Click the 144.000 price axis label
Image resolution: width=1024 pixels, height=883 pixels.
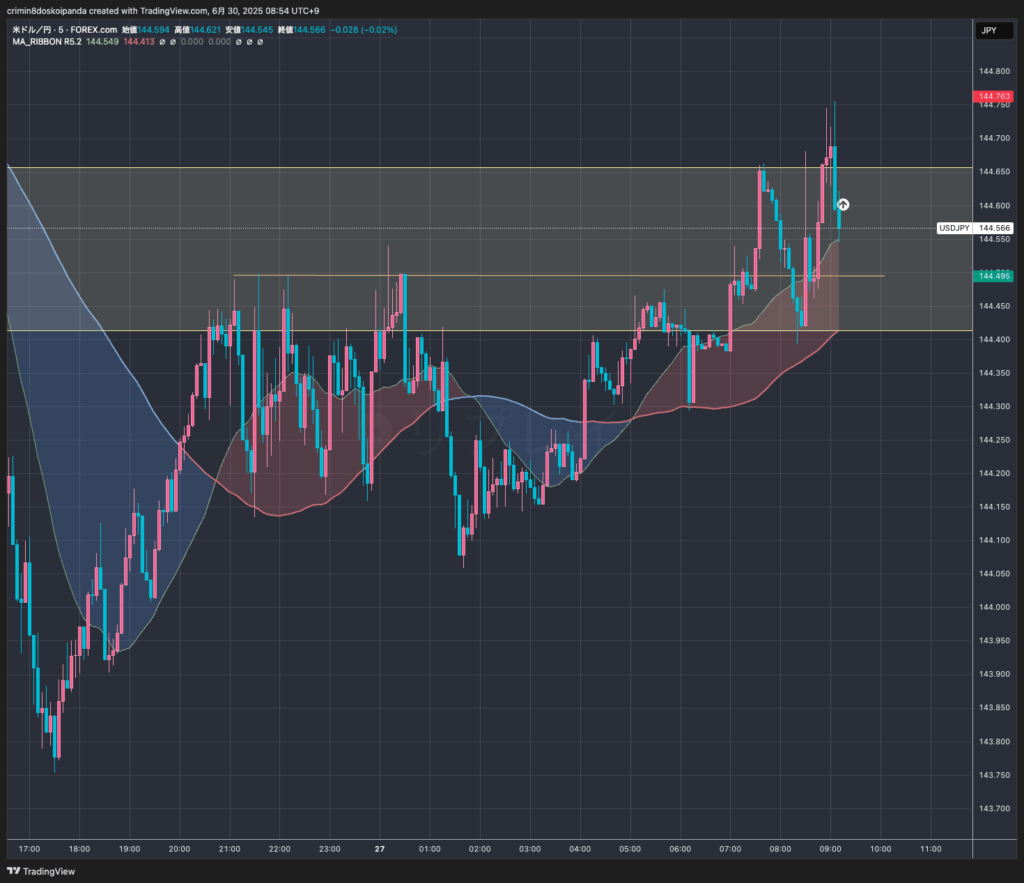994,607
